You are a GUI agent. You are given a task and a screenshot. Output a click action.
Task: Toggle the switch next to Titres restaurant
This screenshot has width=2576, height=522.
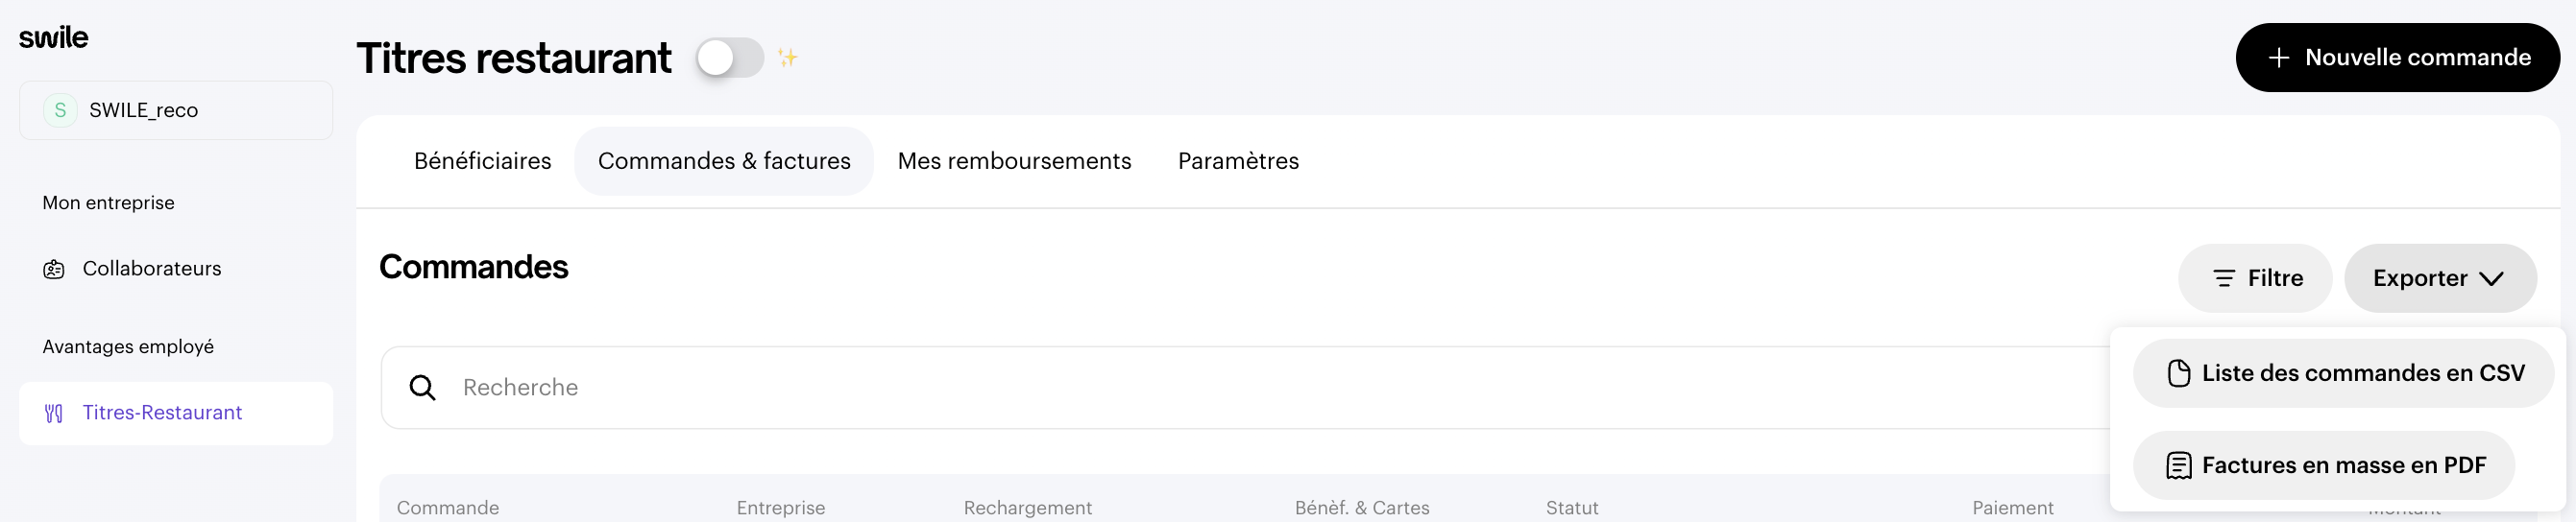[x=729, y=58]
